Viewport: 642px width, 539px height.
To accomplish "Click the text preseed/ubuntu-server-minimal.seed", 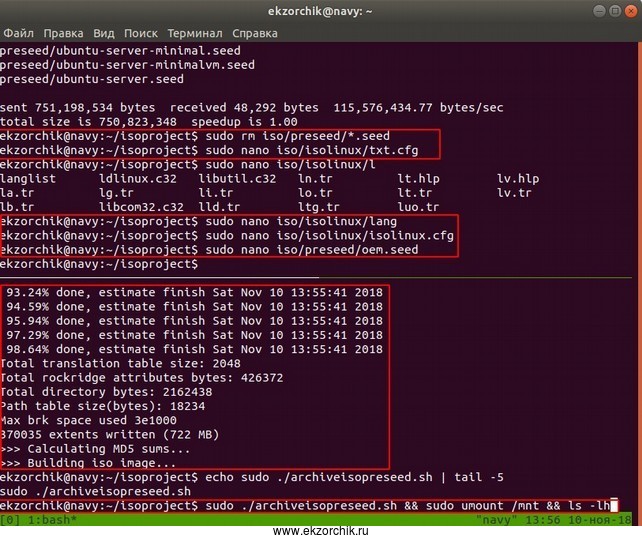I will [x=120, y=51].
